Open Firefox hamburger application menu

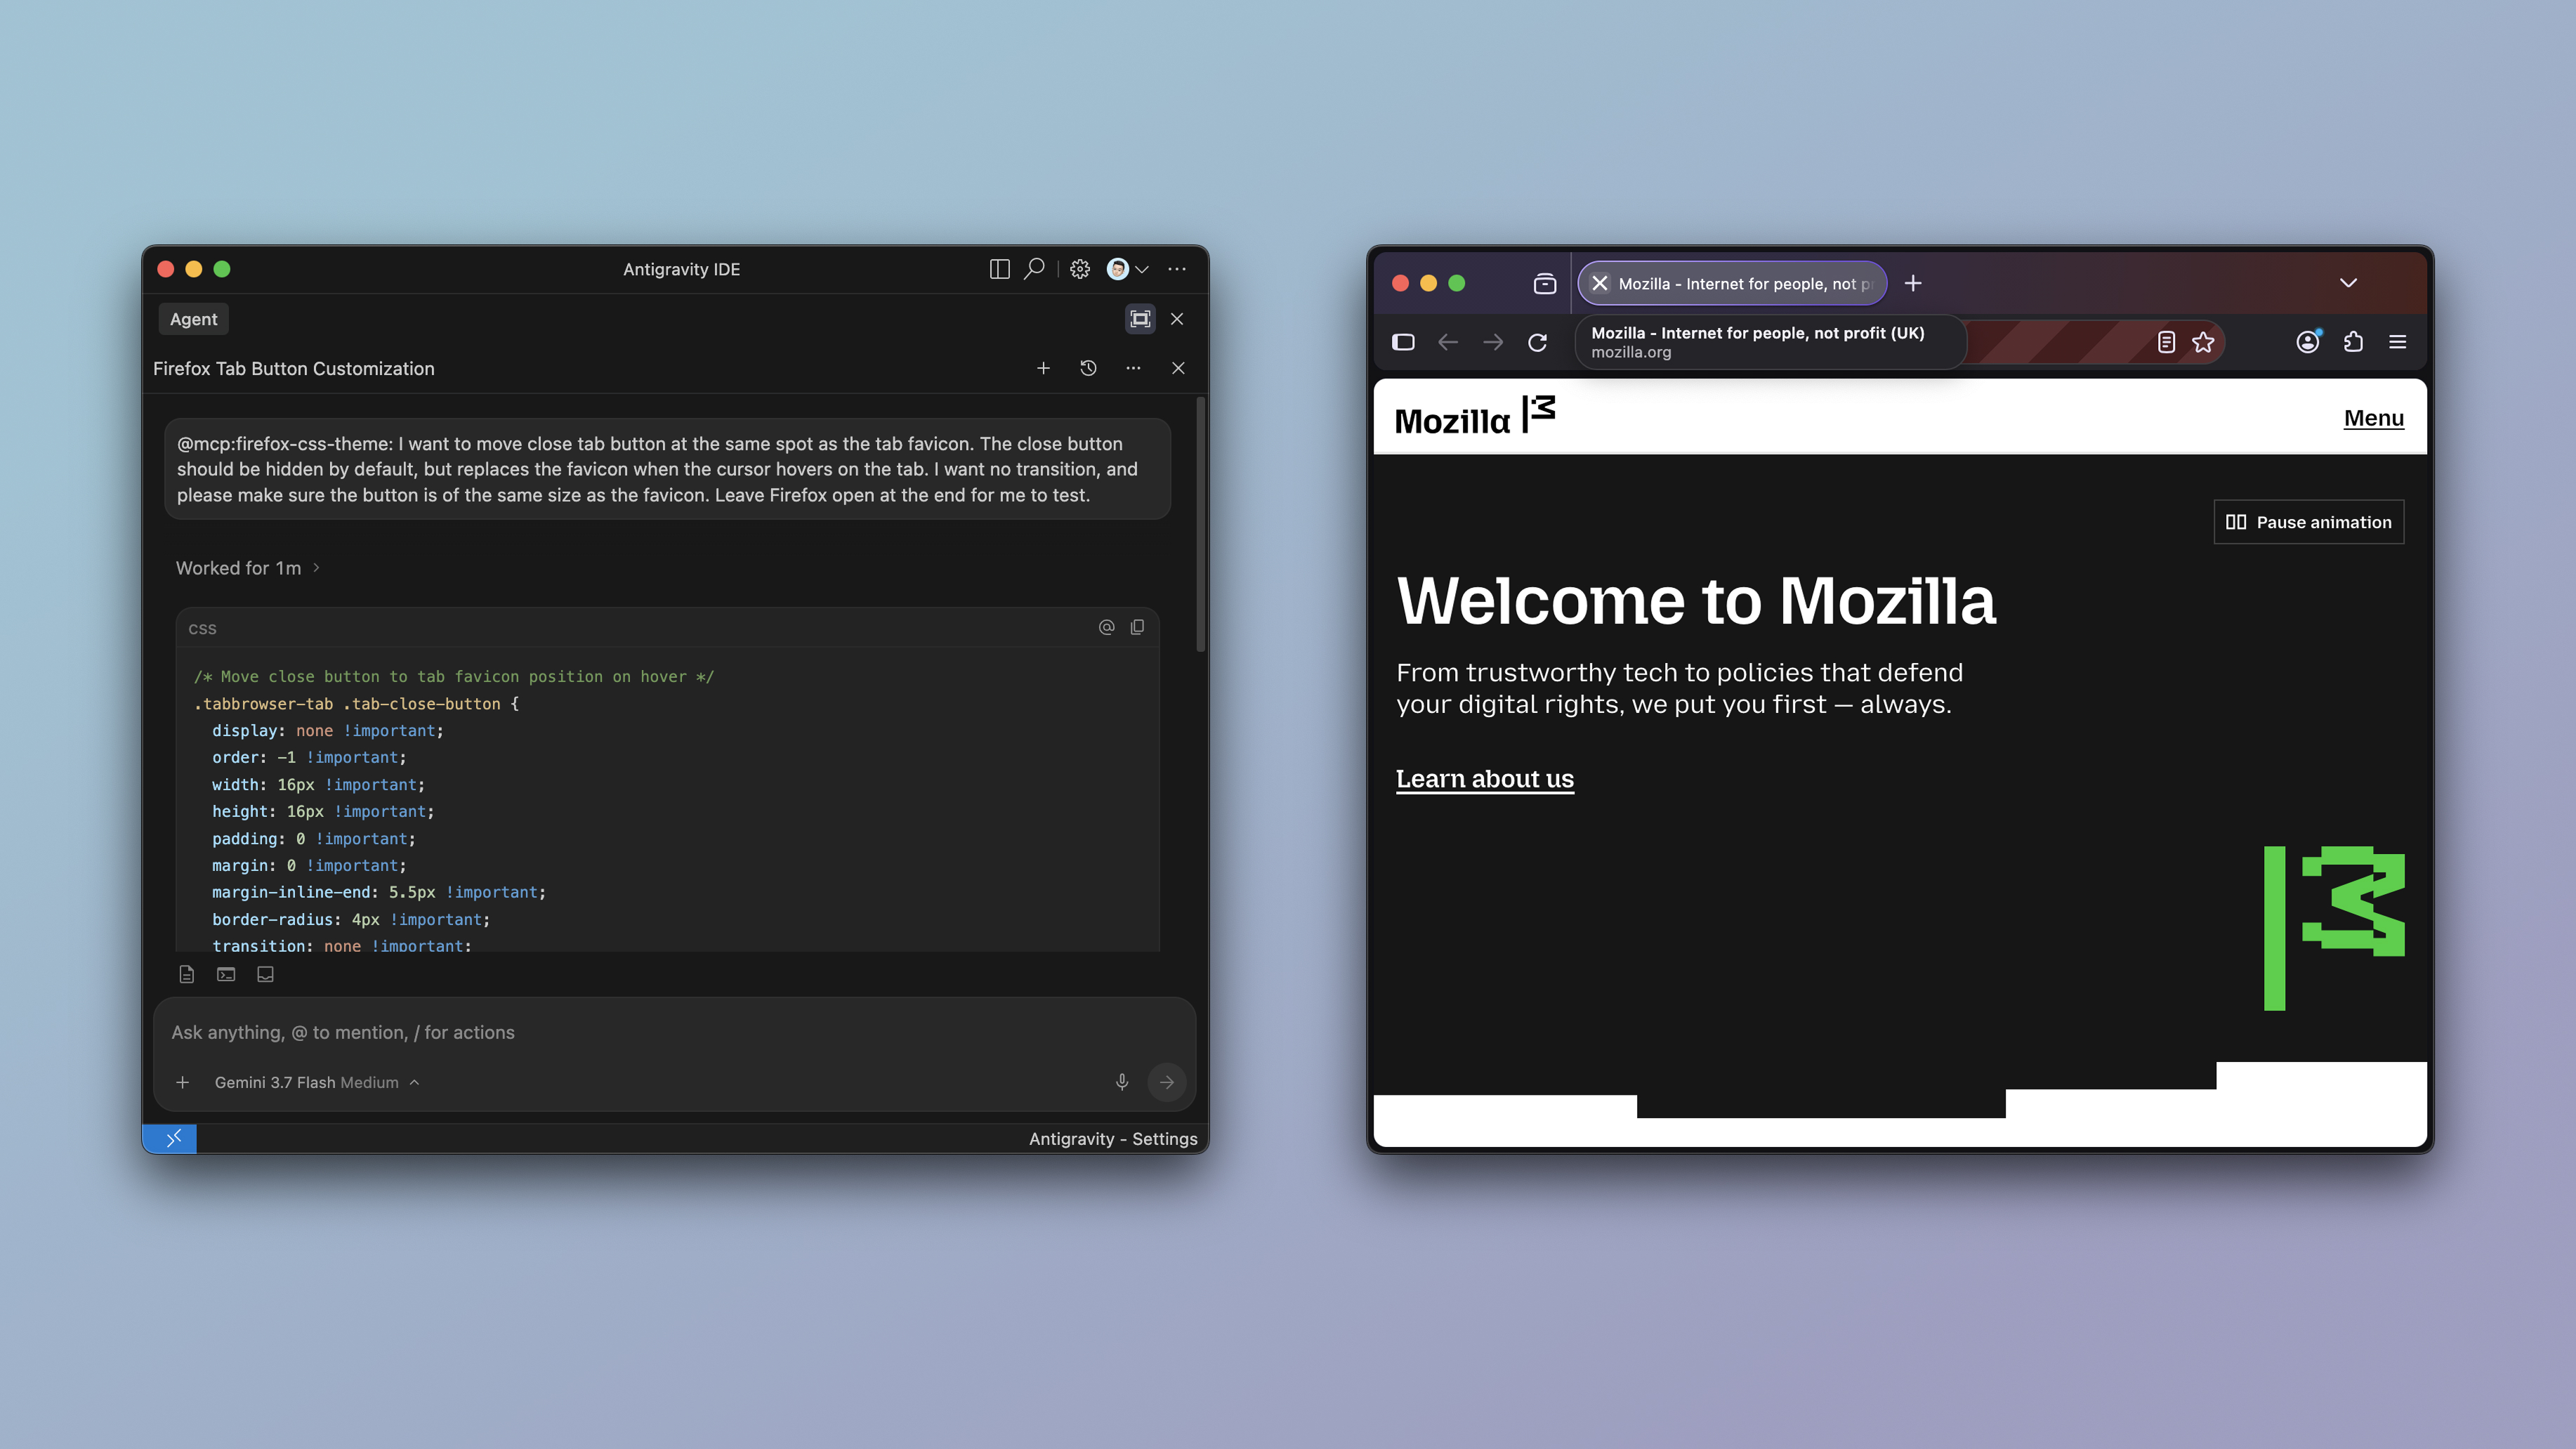pos(2398,342)
